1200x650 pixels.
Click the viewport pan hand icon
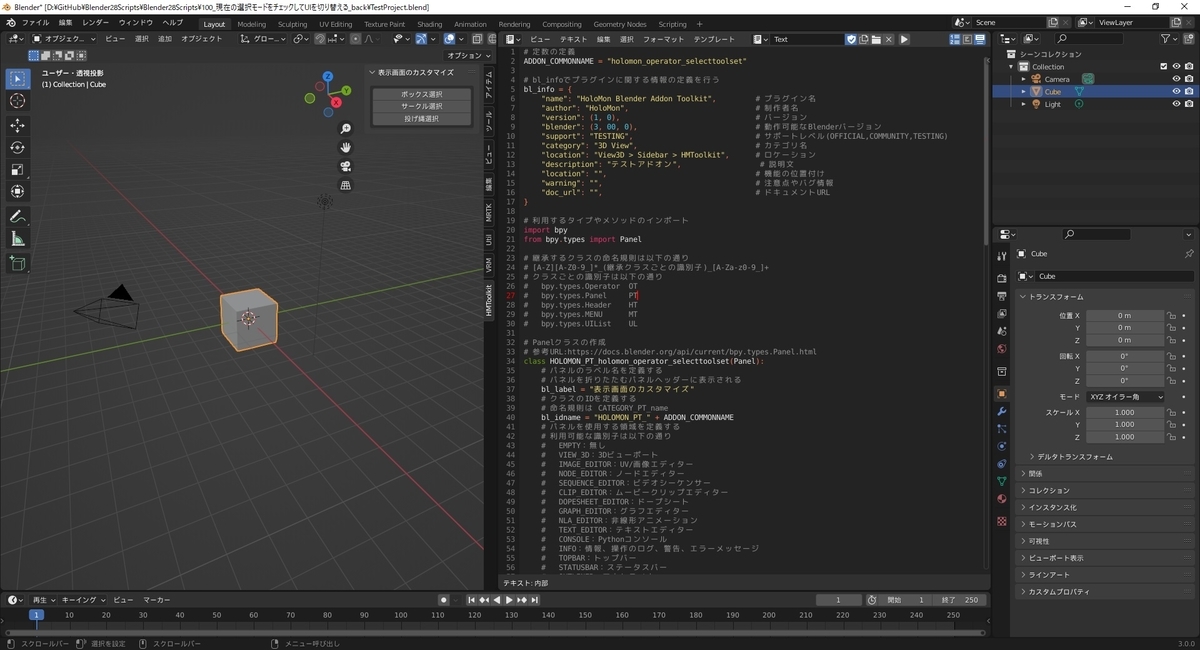click(x=346, y=147)
